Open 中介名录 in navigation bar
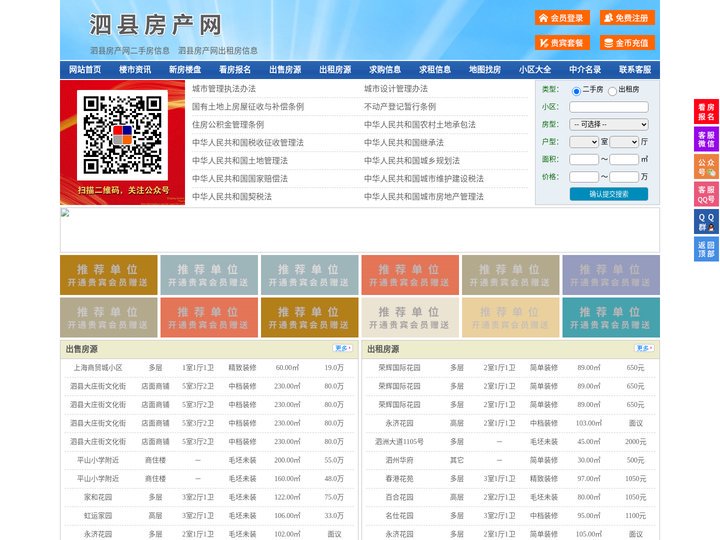720x540 pixels. (585, 70)
